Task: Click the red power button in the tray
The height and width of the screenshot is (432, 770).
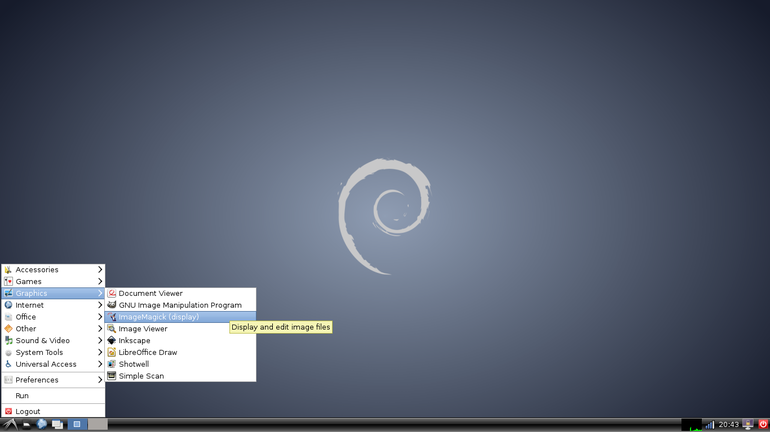Action: point(762,425)
